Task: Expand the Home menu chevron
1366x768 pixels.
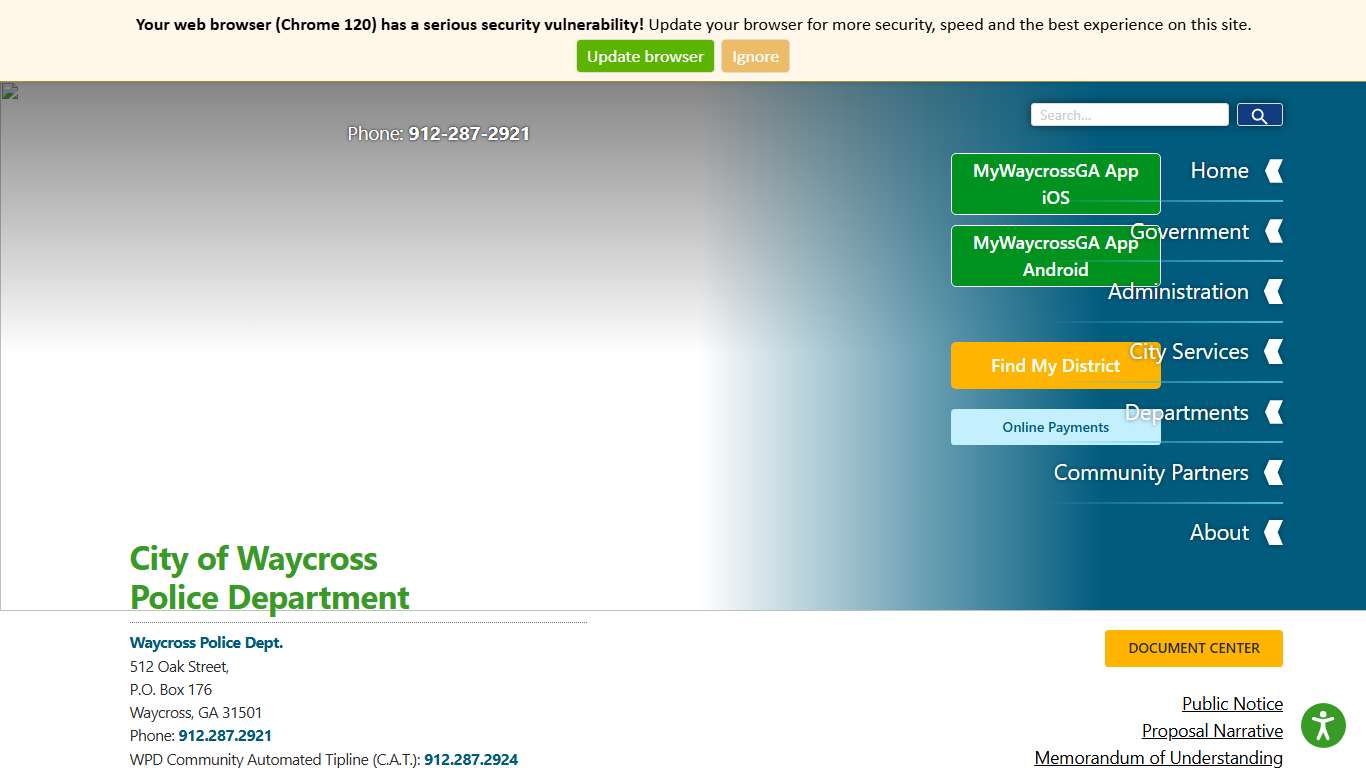Action: 1274,171
